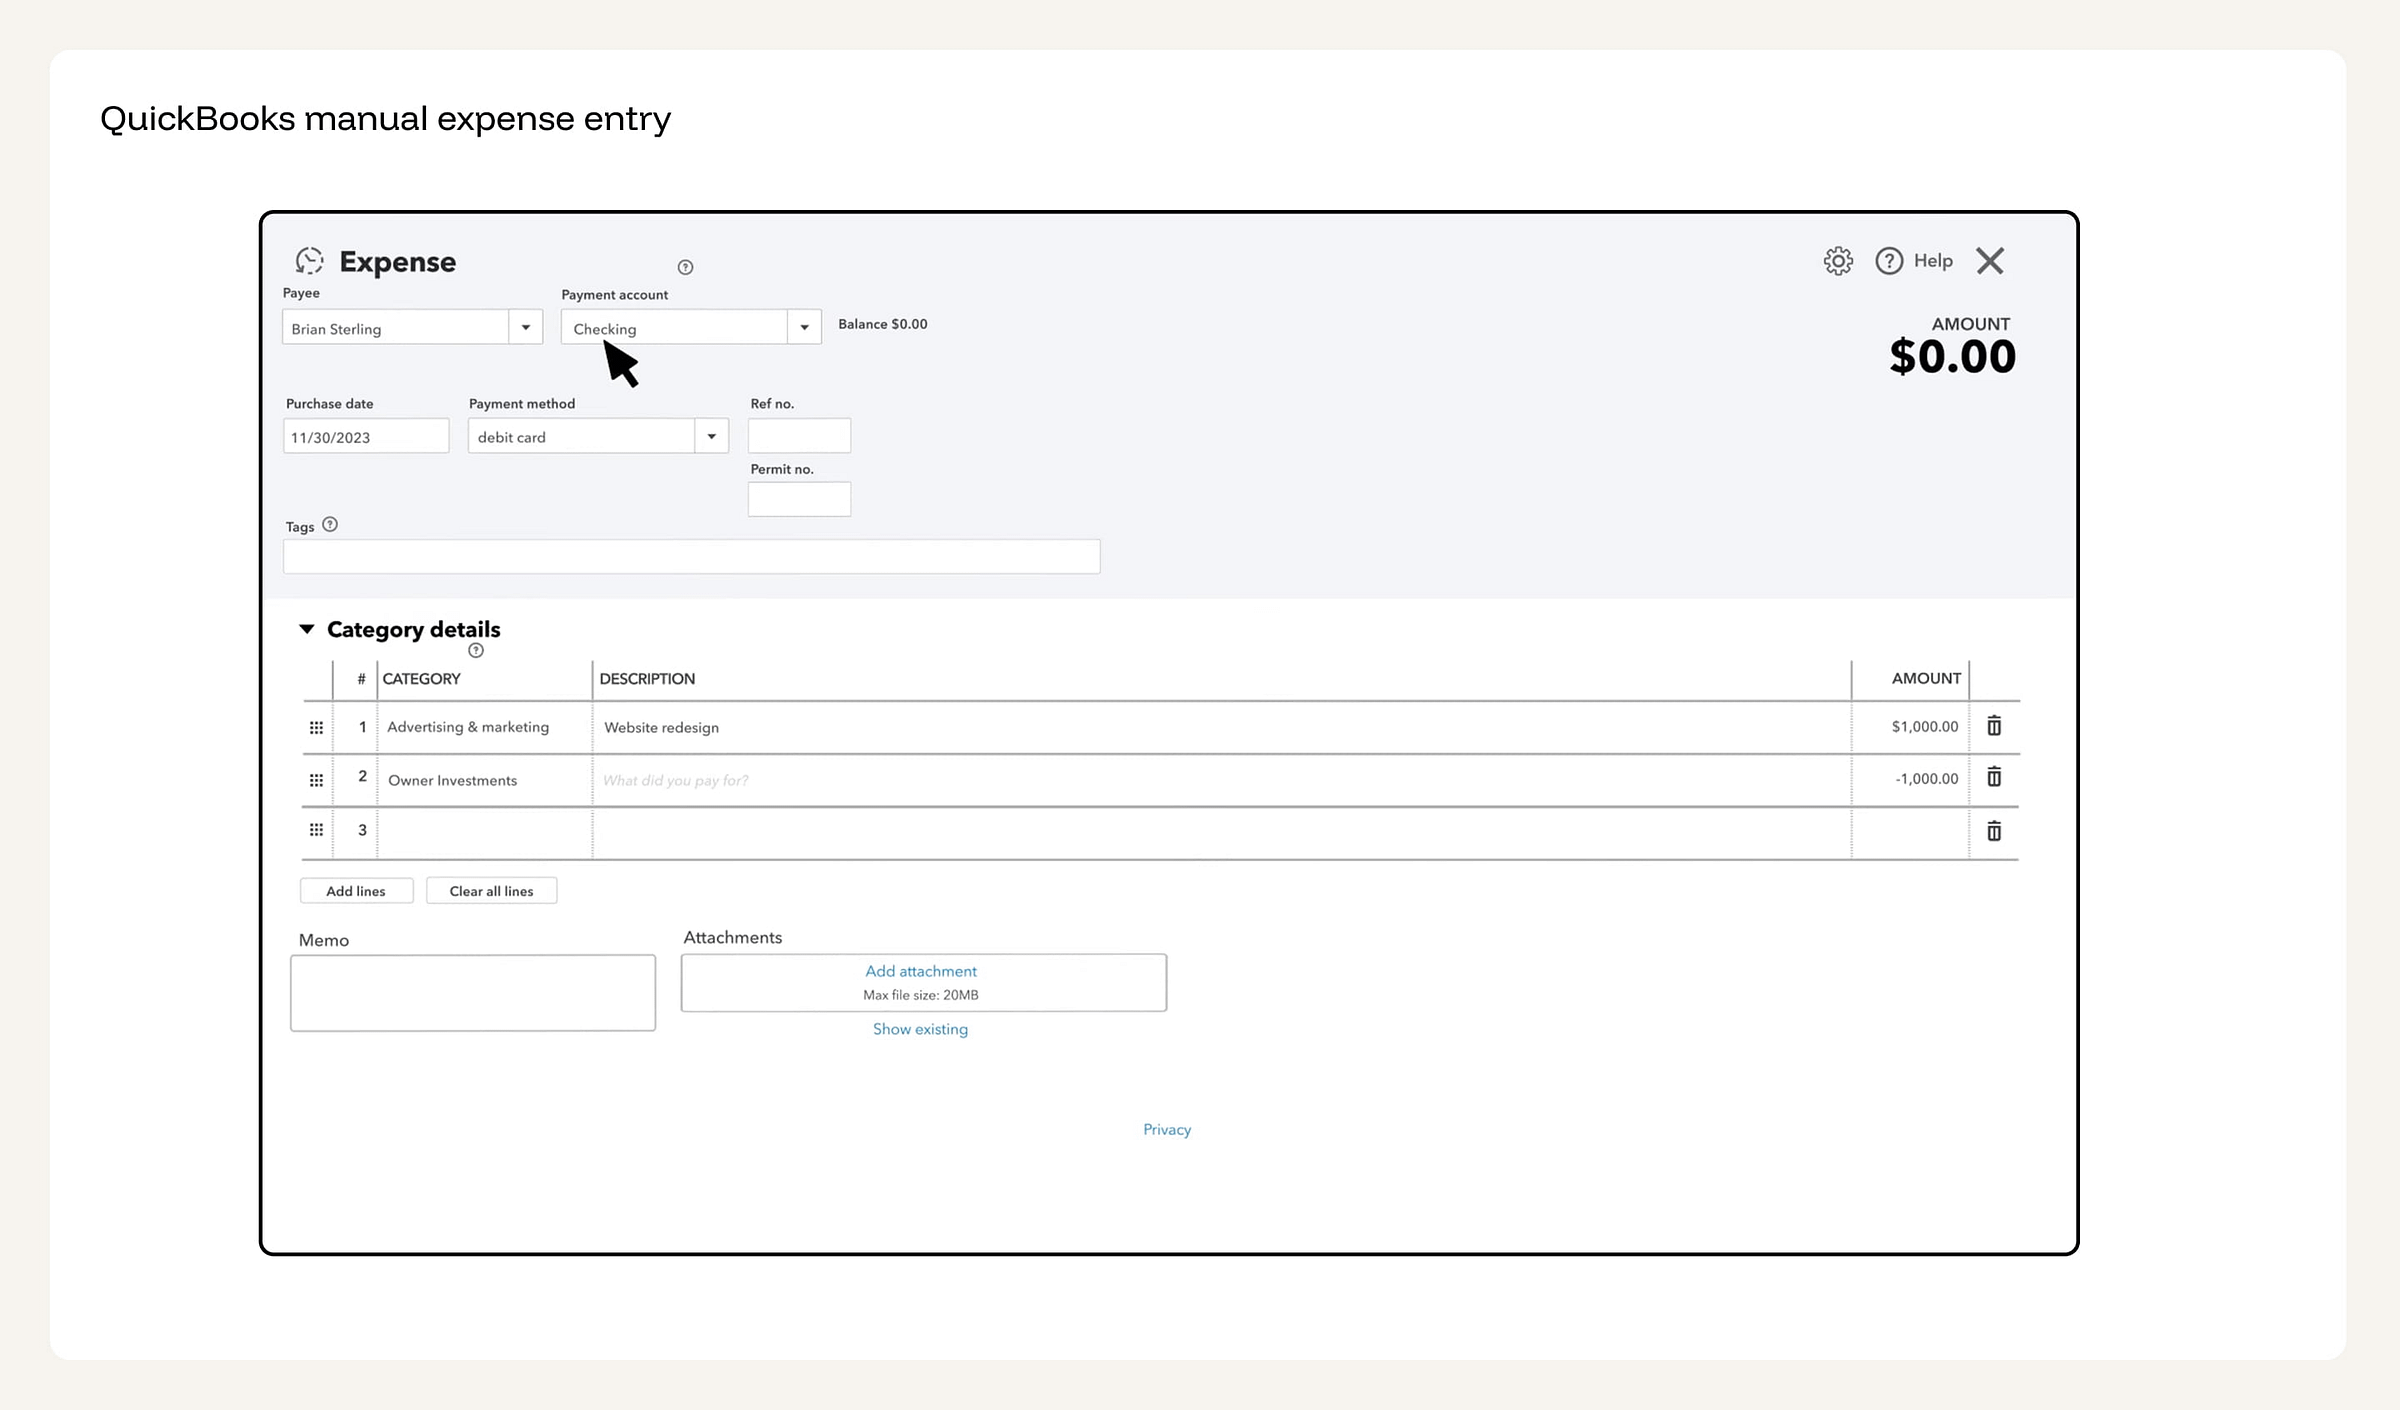This screenshot has height=1410, width=2400.
Task: Click the Help question mark icon
Action: [1889, 261]
